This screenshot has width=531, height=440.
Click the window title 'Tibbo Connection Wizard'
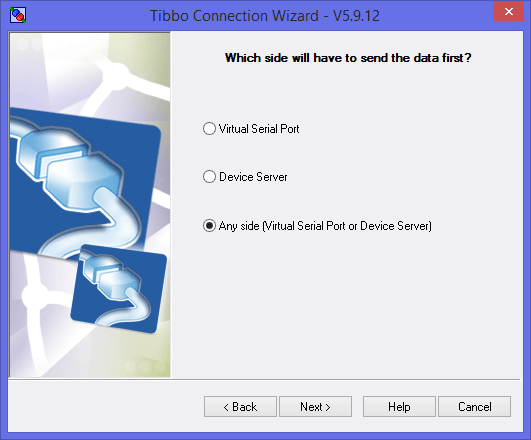[x=234, y=16]
